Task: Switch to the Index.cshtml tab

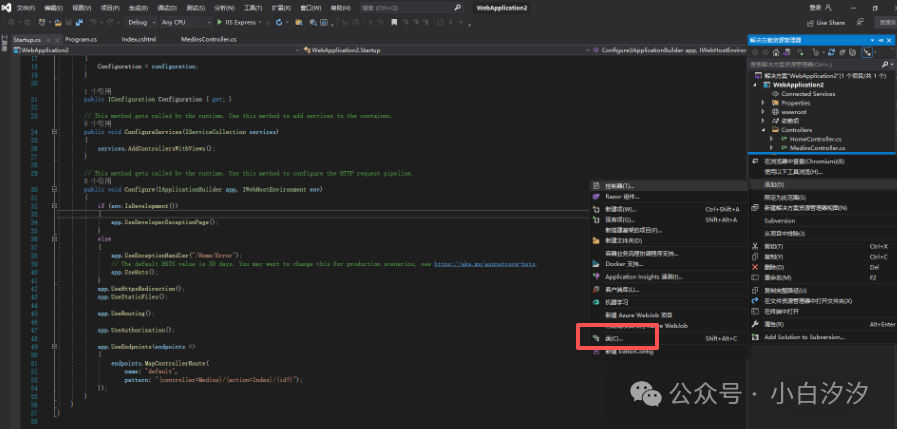Action: click(138, 39)
